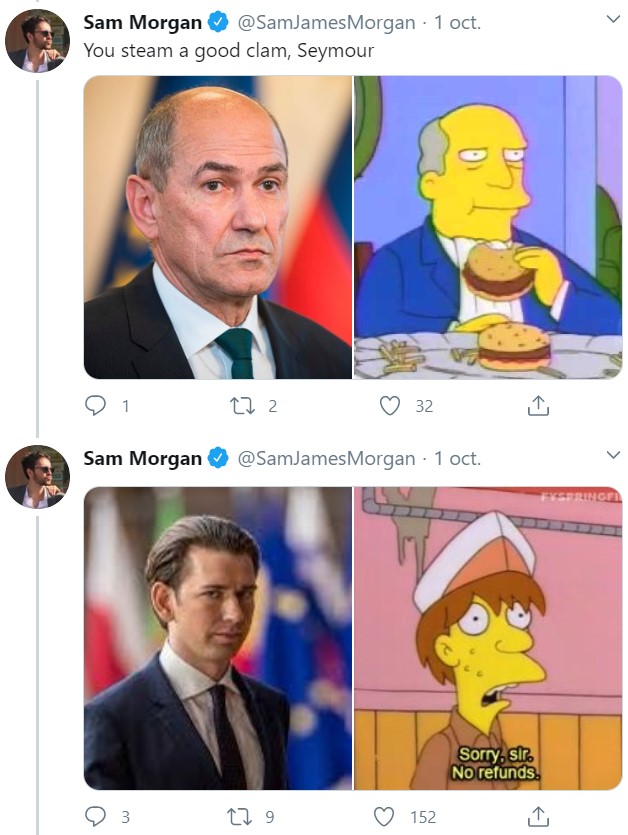The width and height of the screenshot is (628, 835).
Task: Open the bald man photo in first tweet
Action: (217, 228)
